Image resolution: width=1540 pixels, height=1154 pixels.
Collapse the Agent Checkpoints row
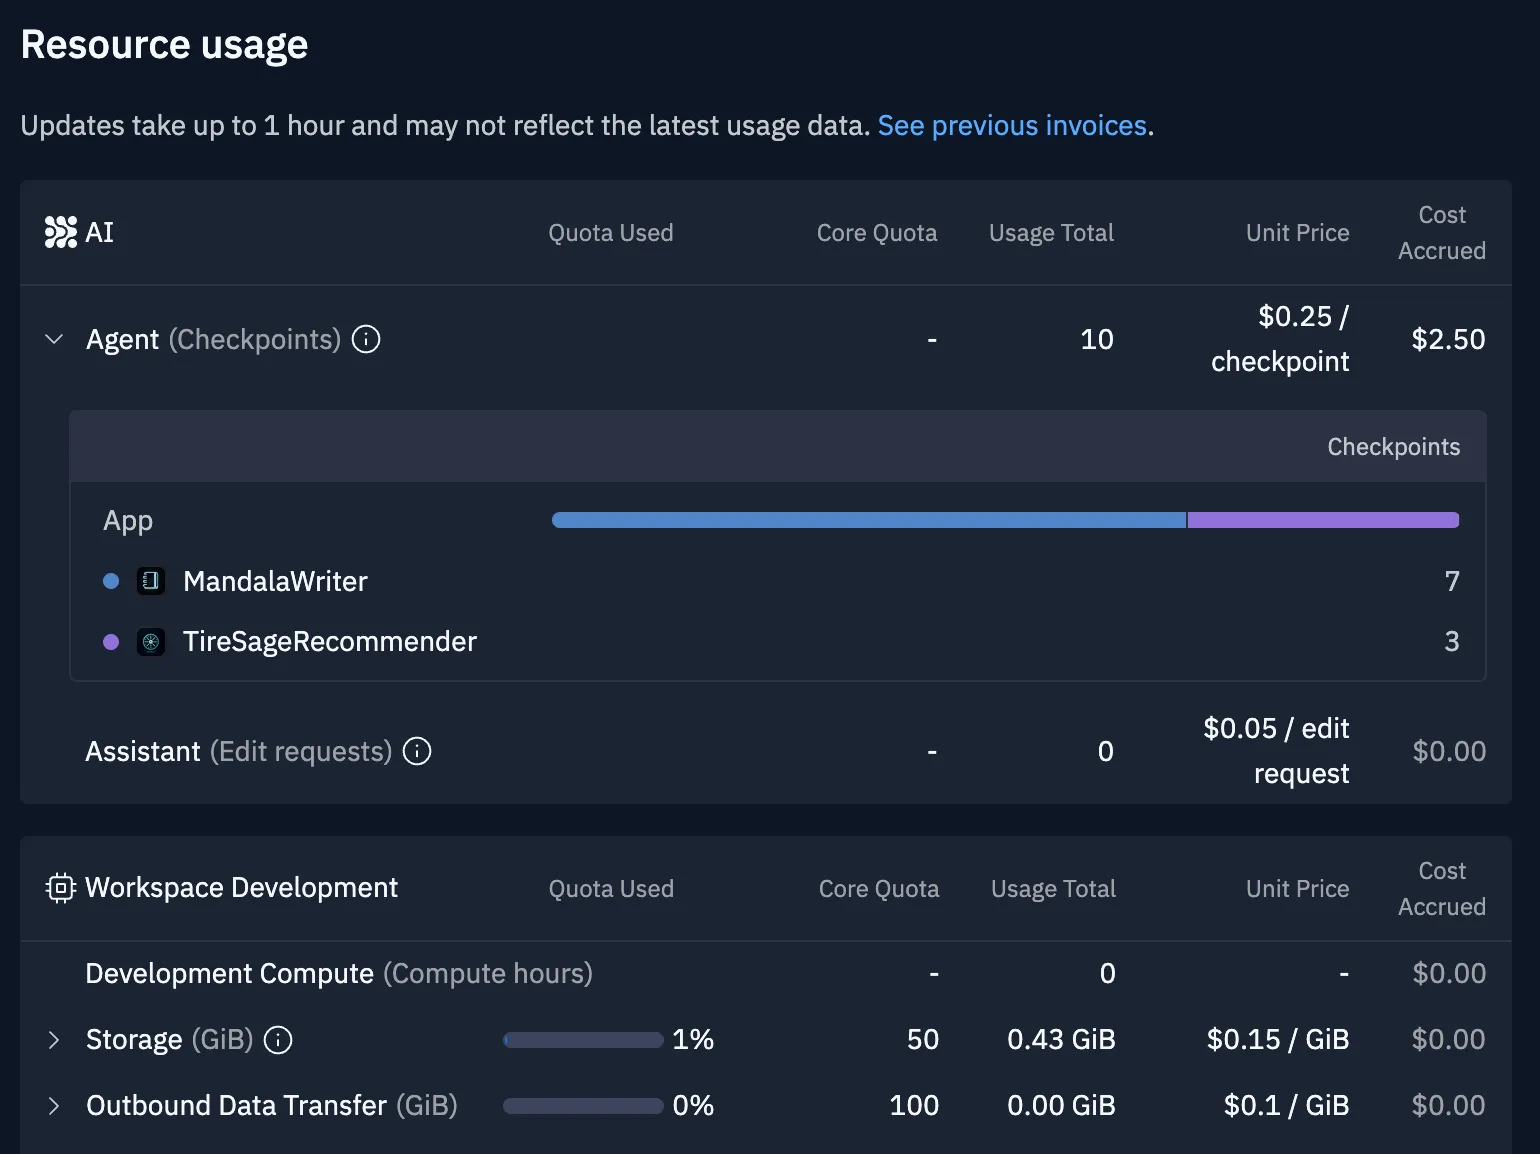click(54, 339)
